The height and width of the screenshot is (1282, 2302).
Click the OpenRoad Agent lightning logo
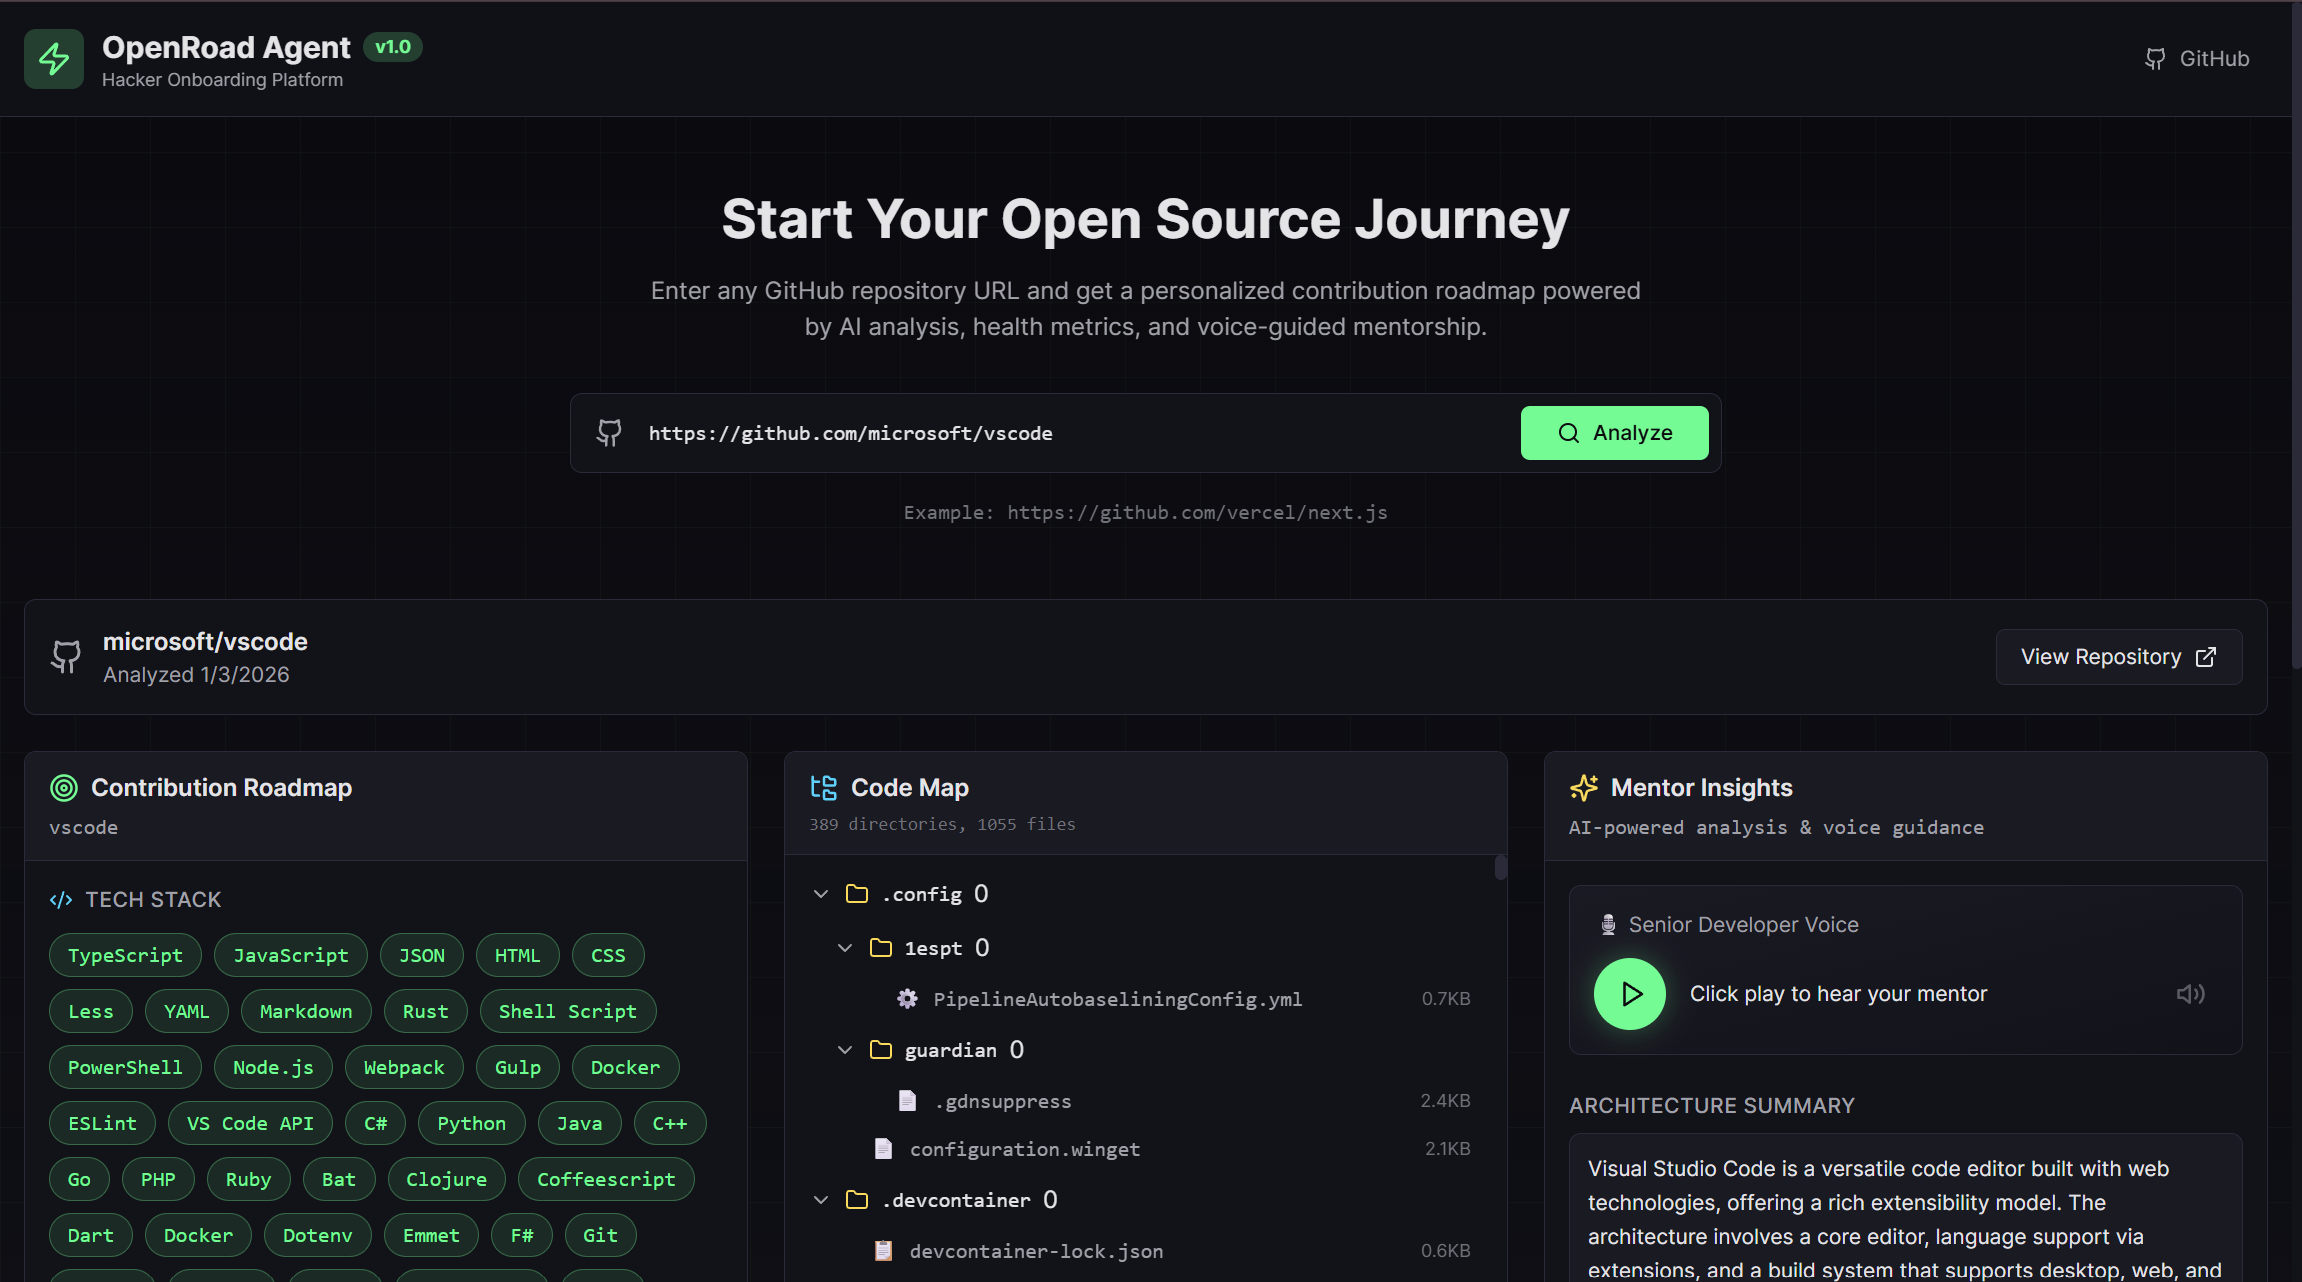pos(54,59)
